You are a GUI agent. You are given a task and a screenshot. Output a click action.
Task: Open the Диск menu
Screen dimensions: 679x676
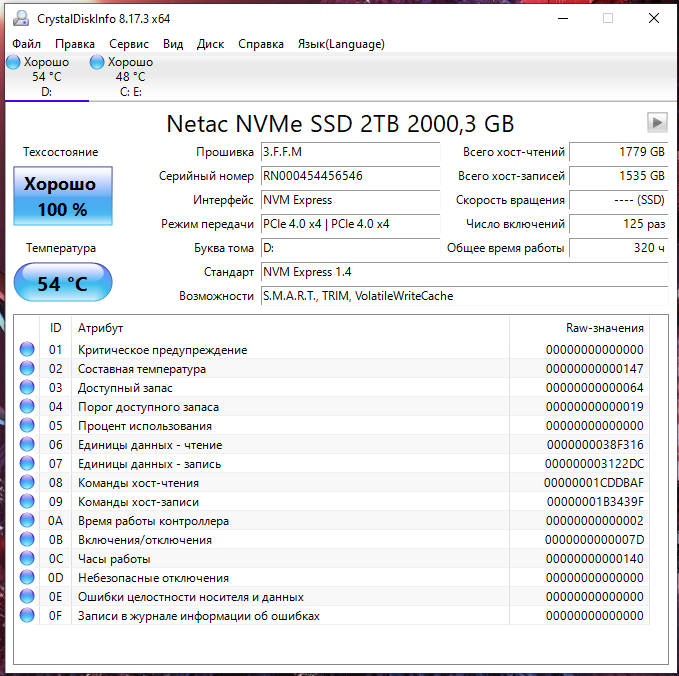[x=210, y=44]
